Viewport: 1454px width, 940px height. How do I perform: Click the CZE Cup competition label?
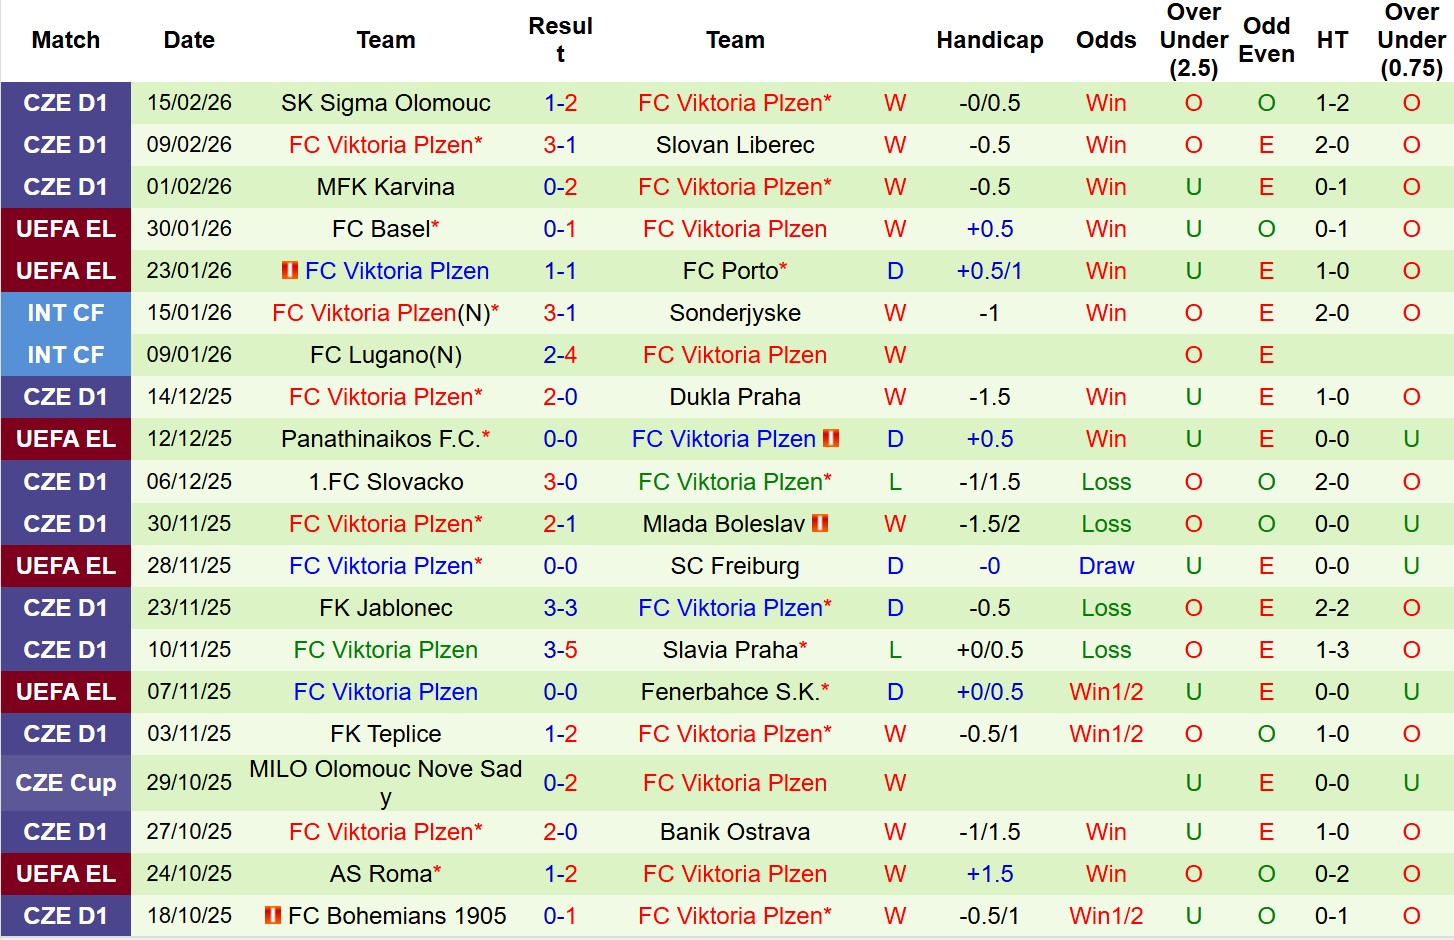66,783
